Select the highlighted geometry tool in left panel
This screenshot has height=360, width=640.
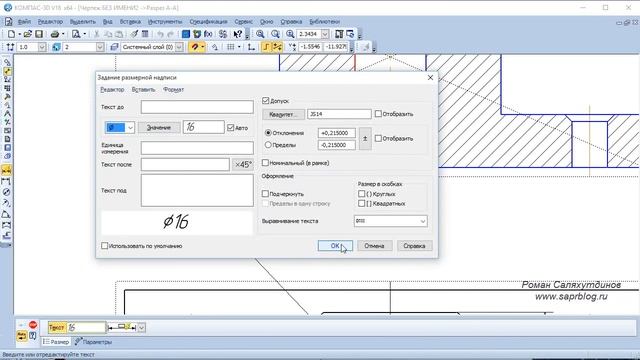(x=7, y=71)
